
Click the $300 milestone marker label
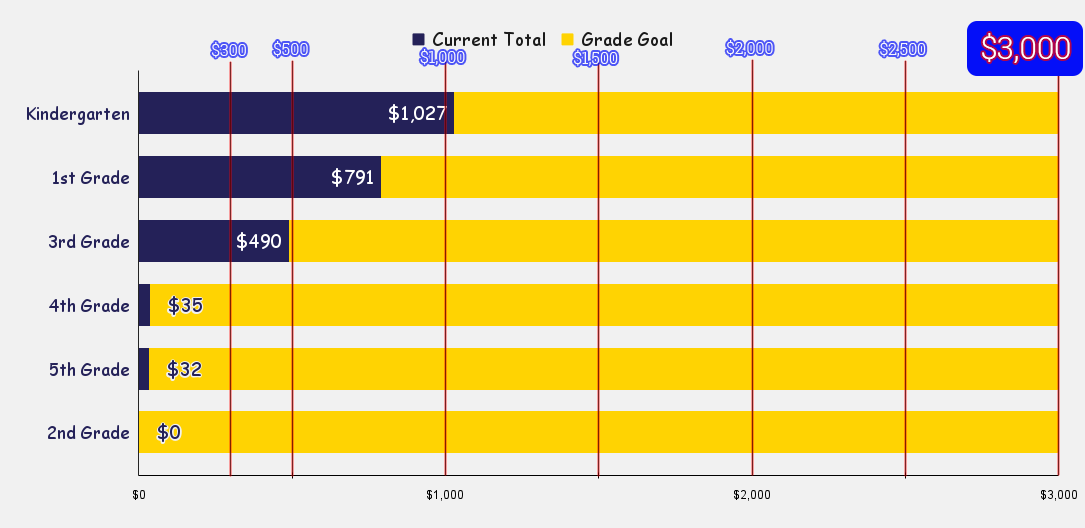pos(229,50)
